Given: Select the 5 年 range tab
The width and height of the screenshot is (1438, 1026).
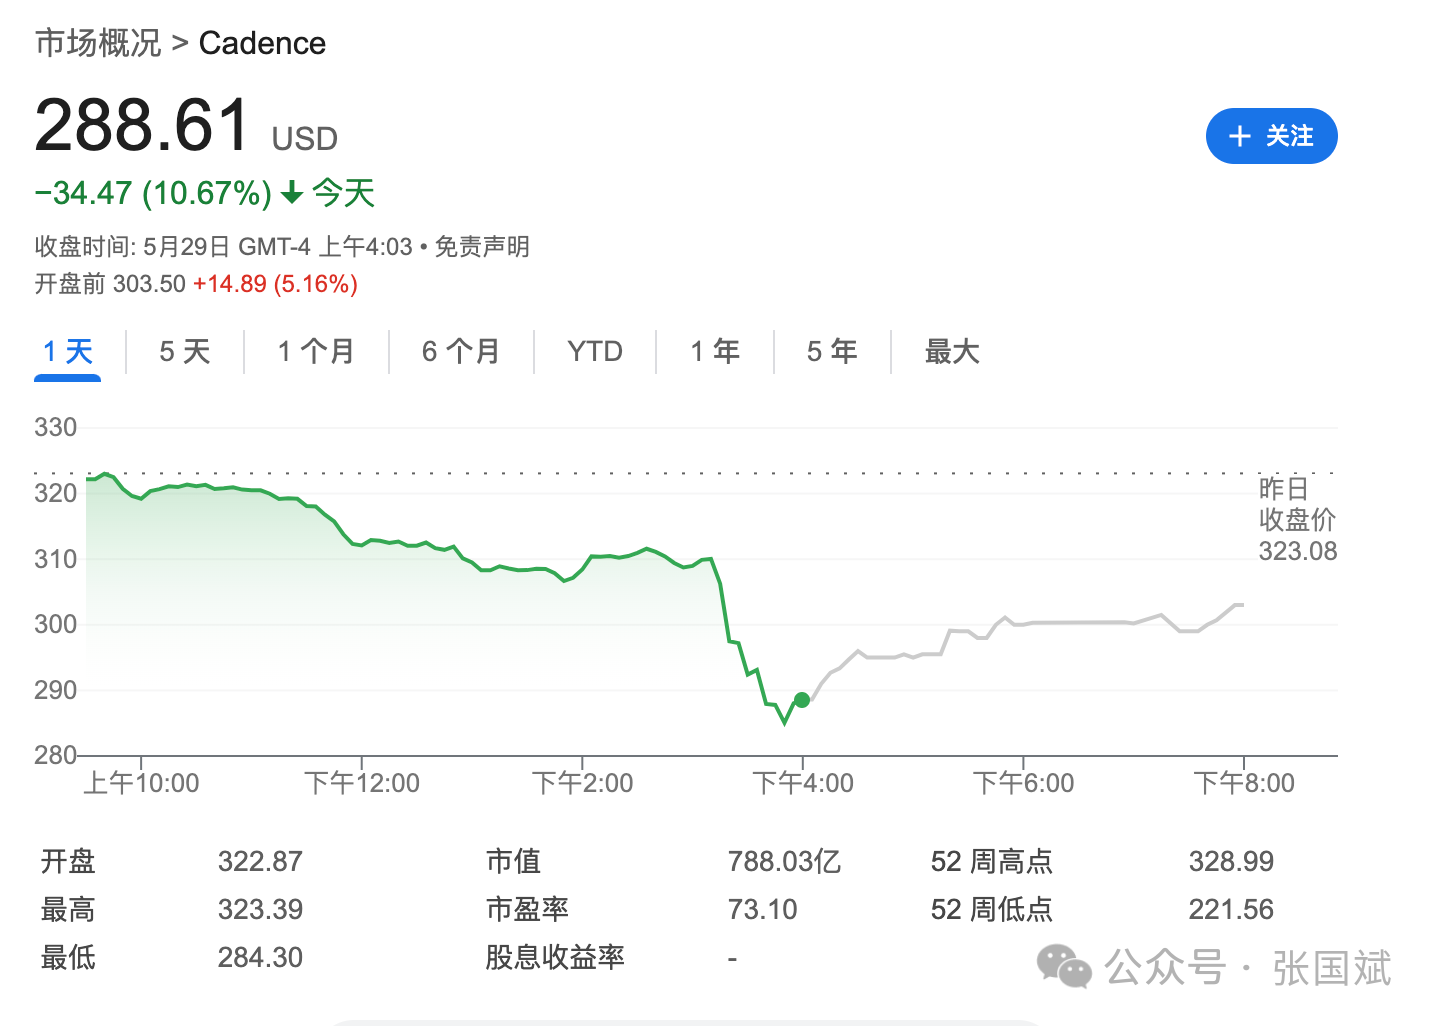Looking at the screenshot, I should [832, 352].
